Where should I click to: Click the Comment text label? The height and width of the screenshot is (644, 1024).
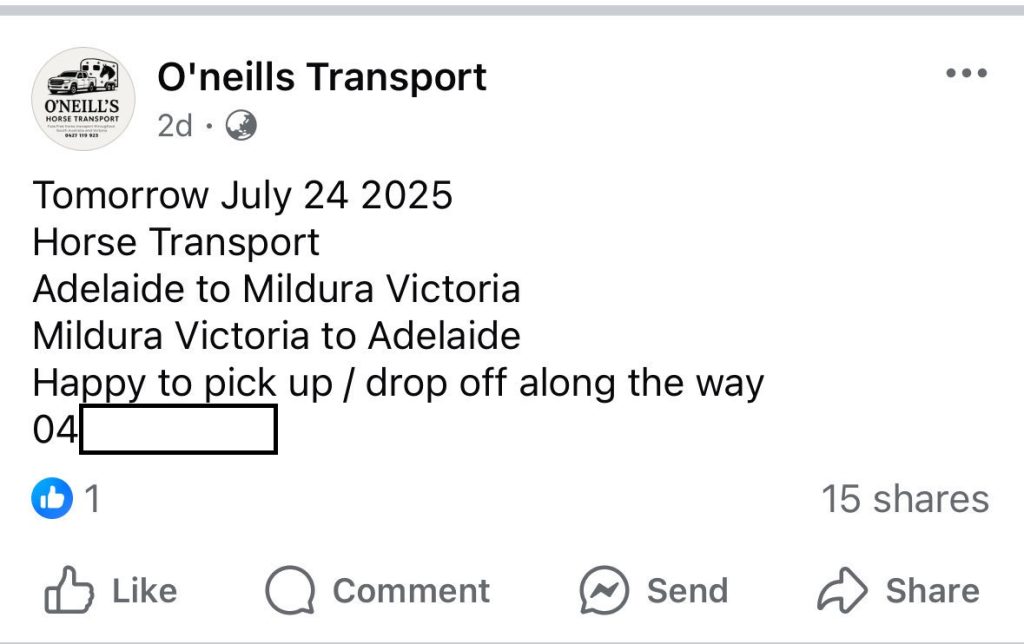(x=411, y=591)
